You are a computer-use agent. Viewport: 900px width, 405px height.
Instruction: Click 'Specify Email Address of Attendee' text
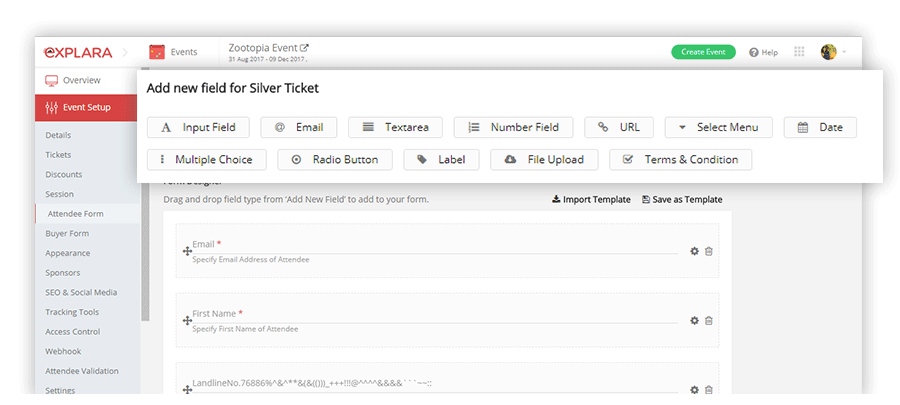click(x=251, y=260)
